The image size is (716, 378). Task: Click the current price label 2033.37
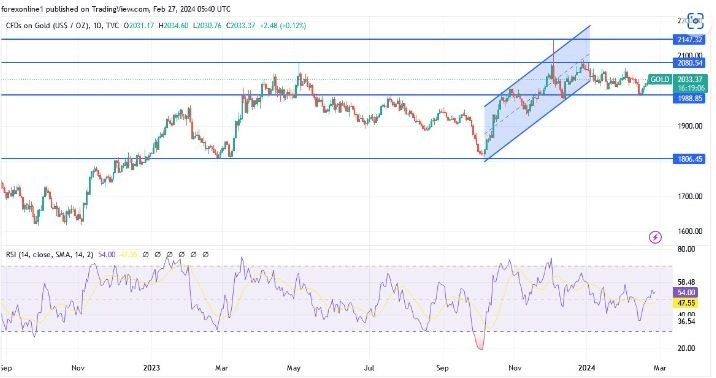690,79
